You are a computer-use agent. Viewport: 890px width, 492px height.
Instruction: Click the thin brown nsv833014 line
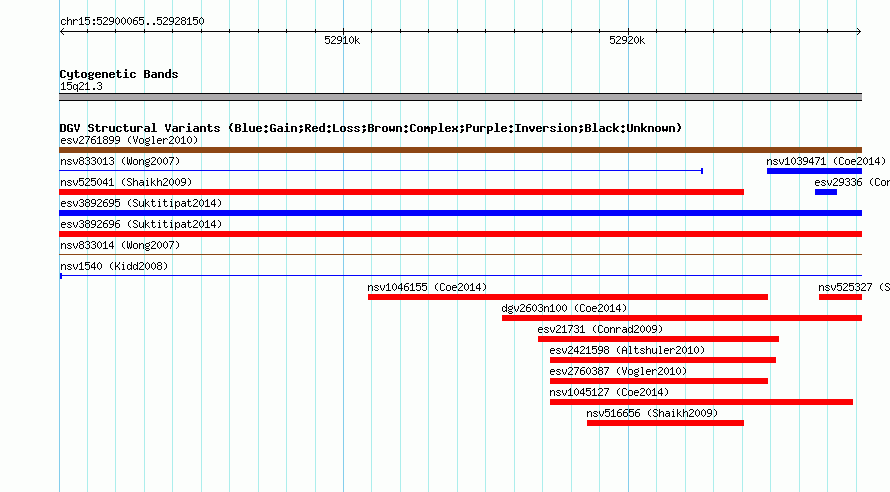[x=460, y=254]
